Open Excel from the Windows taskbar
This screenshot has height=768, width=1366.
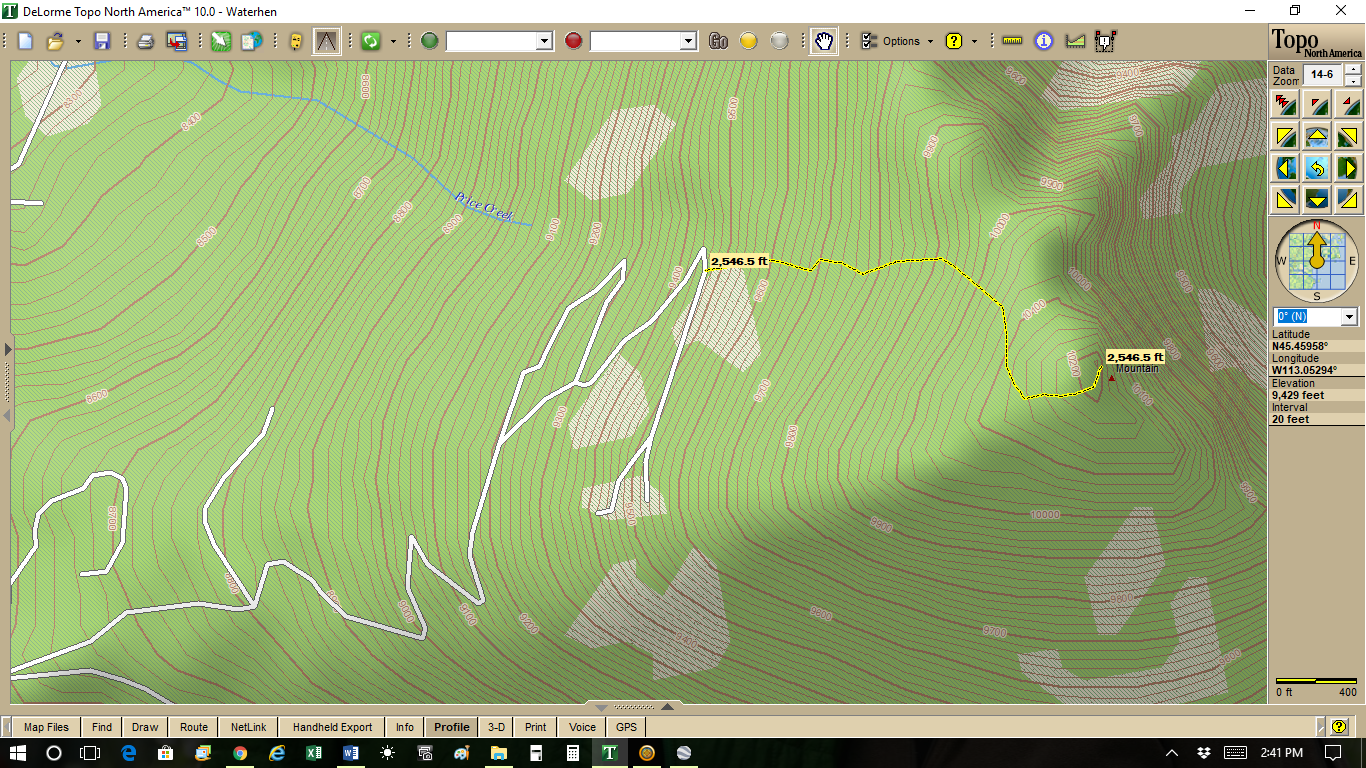click(313, 752)
